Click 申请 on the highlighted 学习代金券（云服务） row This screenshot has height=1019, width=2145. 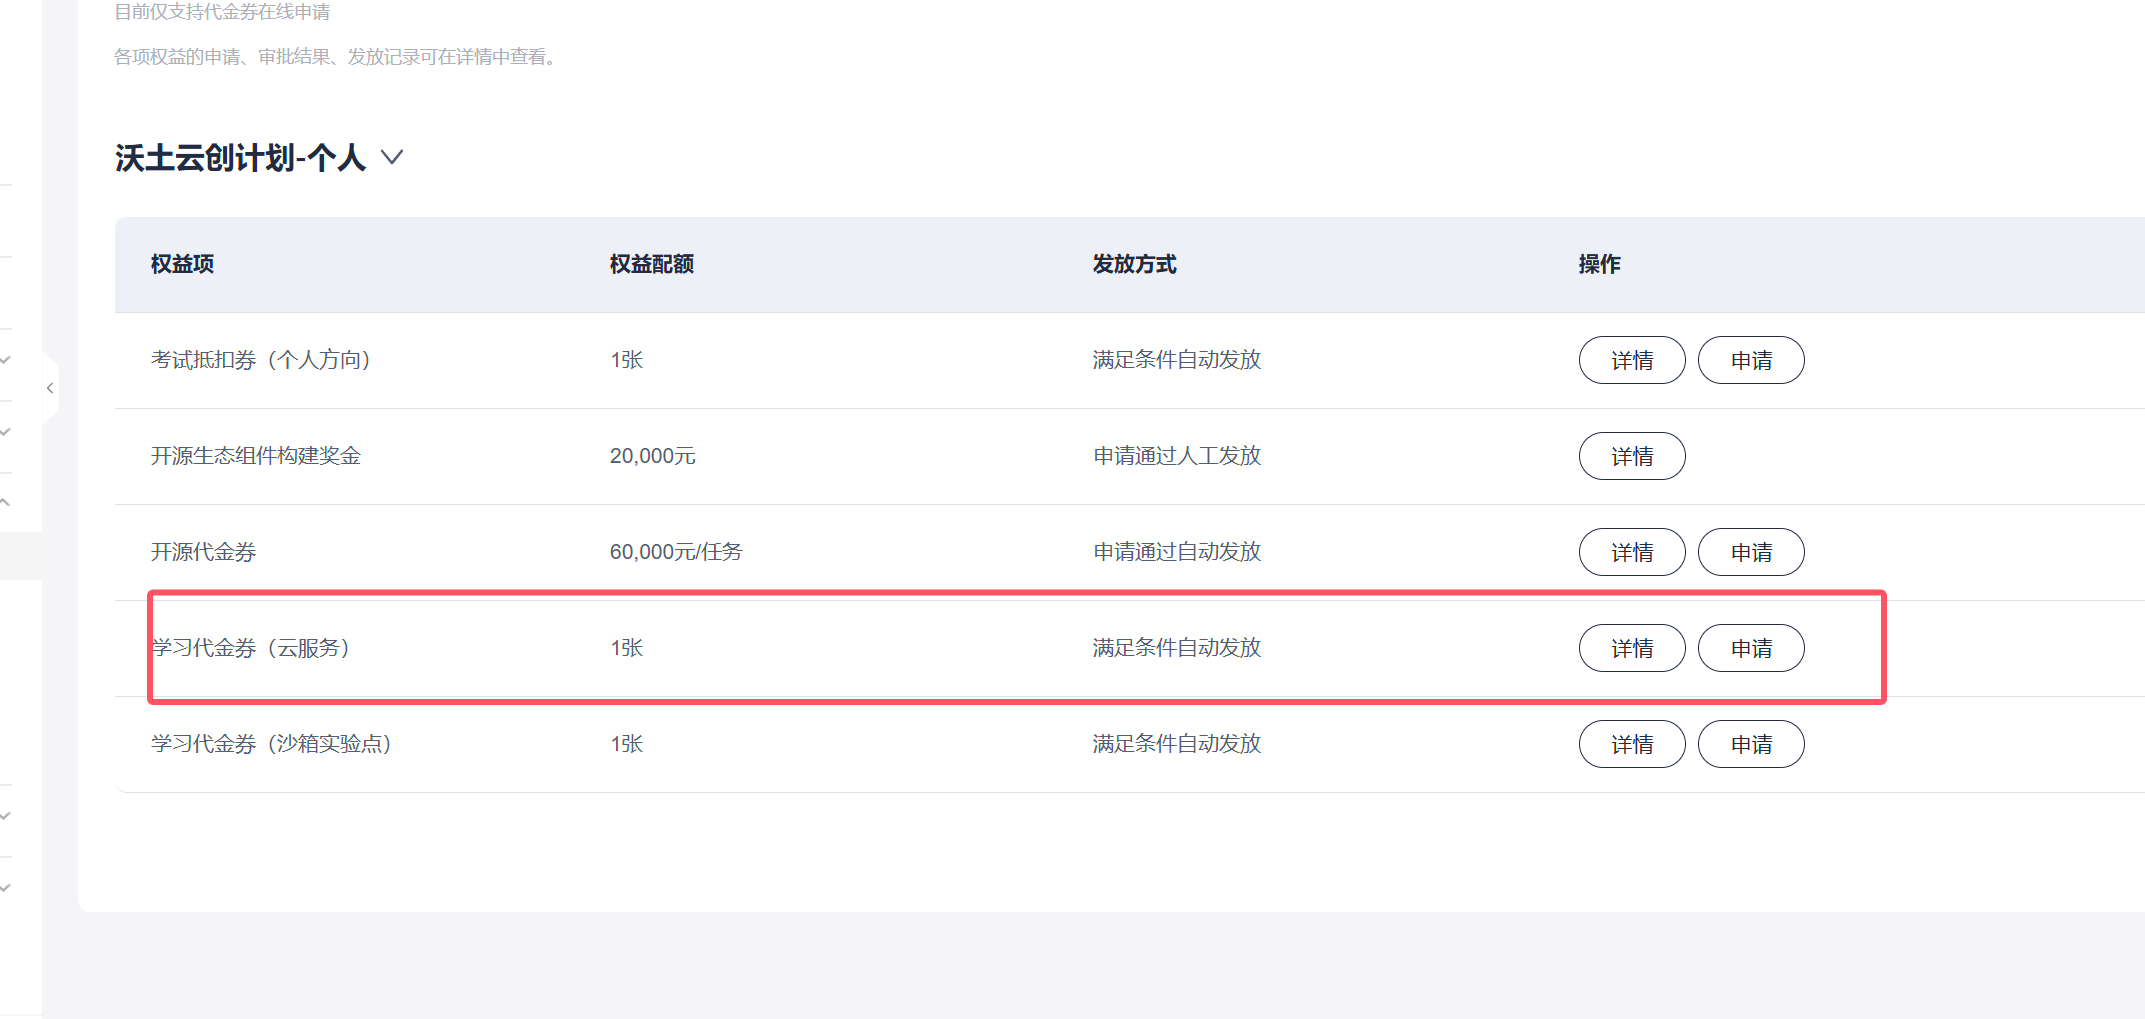[1750, 647]
